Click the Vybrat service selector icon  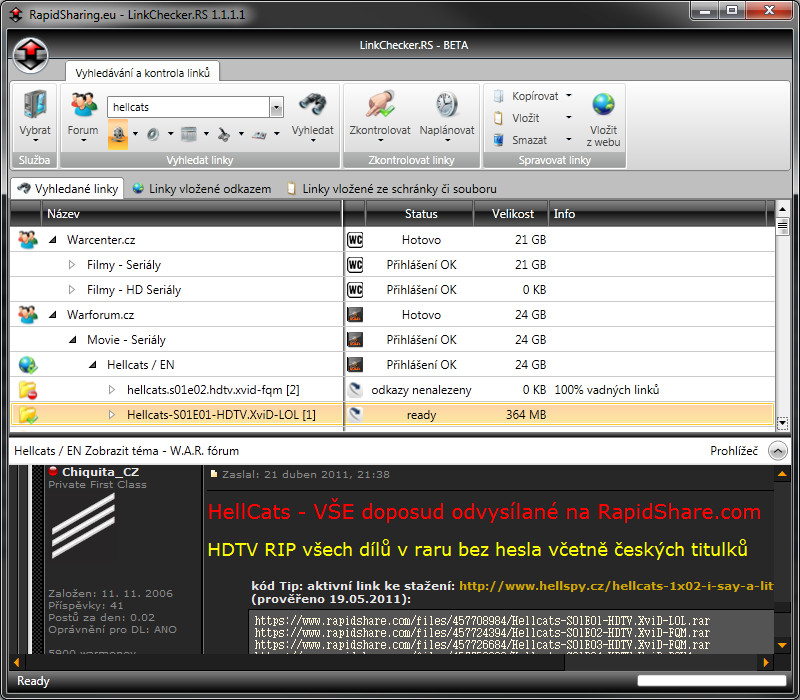35,105
